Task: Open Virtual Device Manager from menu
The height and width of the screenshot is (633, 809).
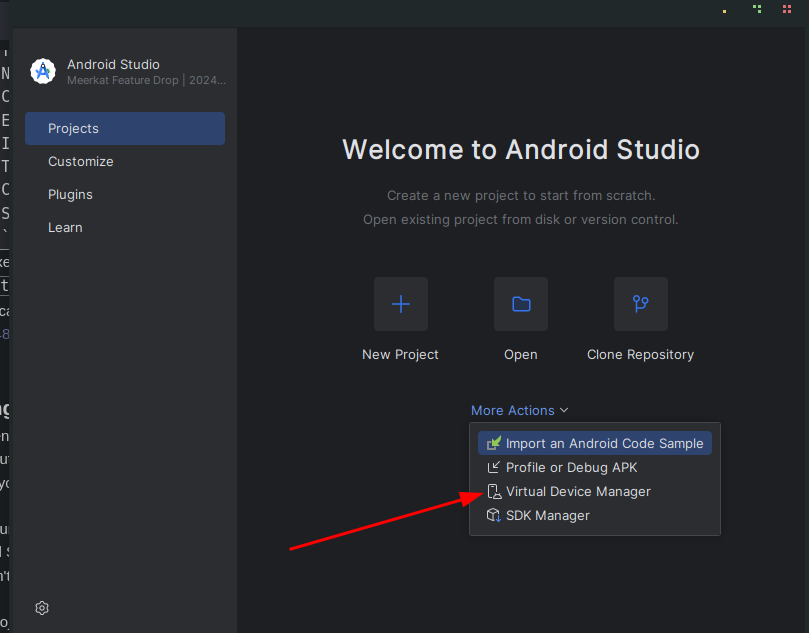Action: tap(595, 492)
